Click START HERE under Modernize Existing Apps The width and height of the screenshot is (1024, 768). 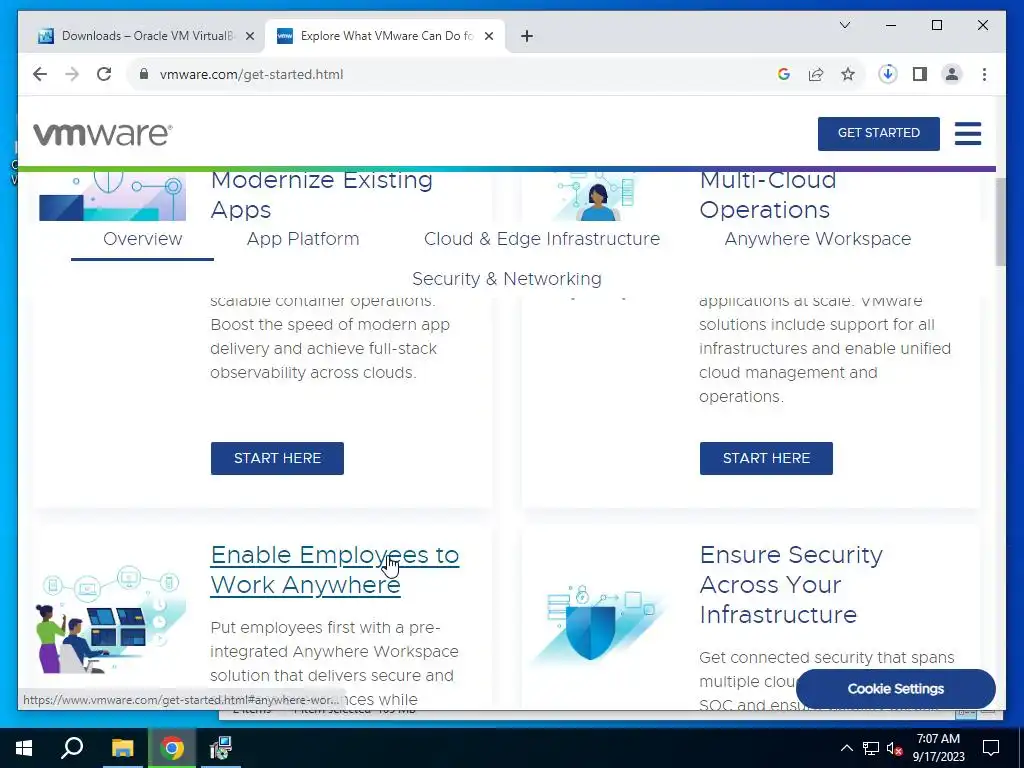(277, 458)
